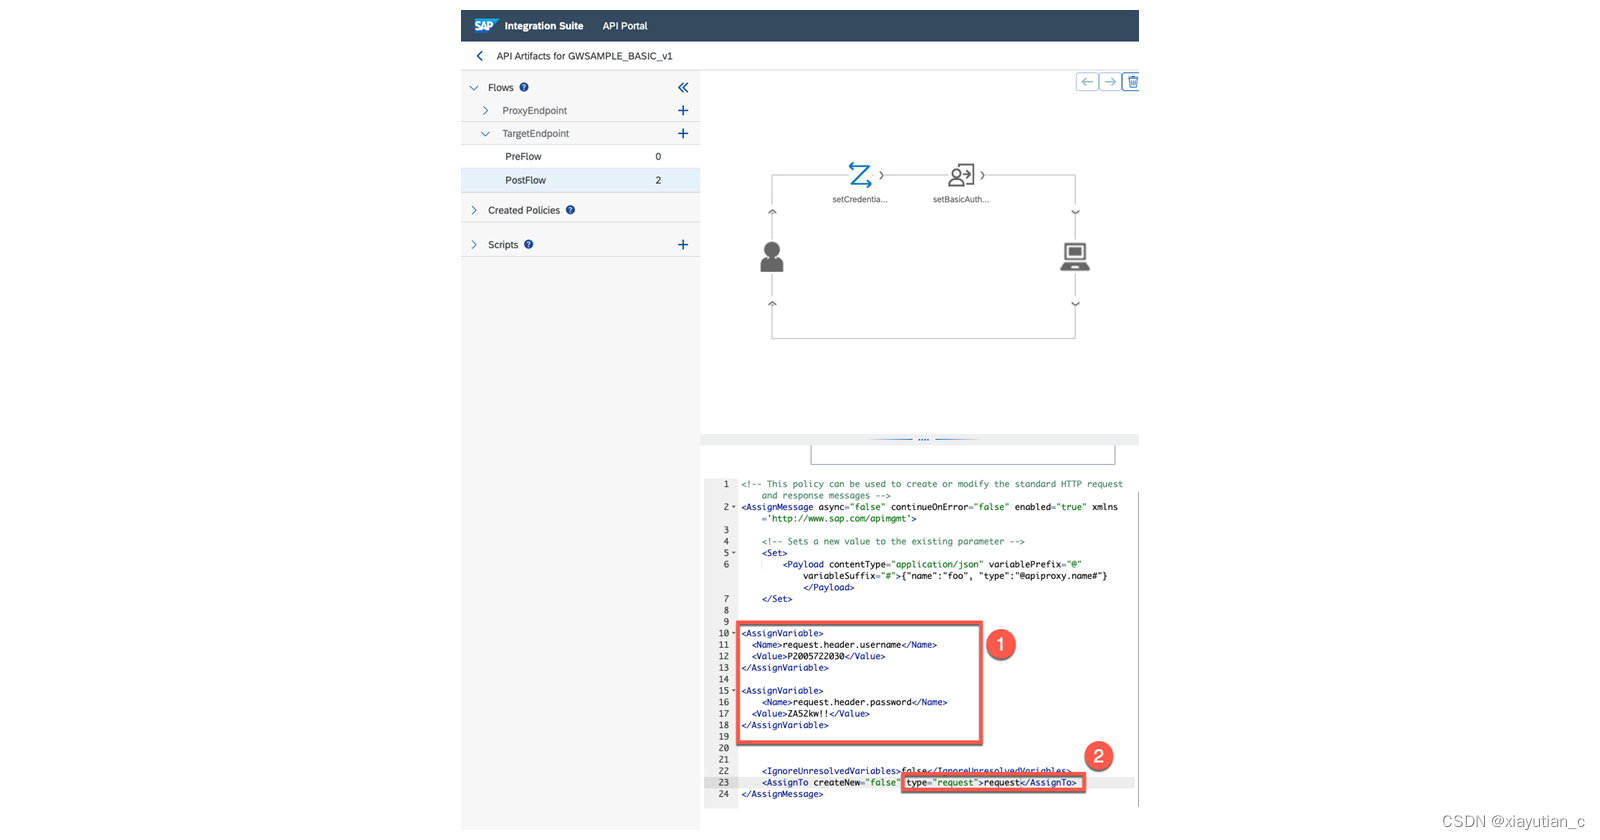Move policy right with arrow button
1600x840 pixels.
click(x=1110, y=82)
